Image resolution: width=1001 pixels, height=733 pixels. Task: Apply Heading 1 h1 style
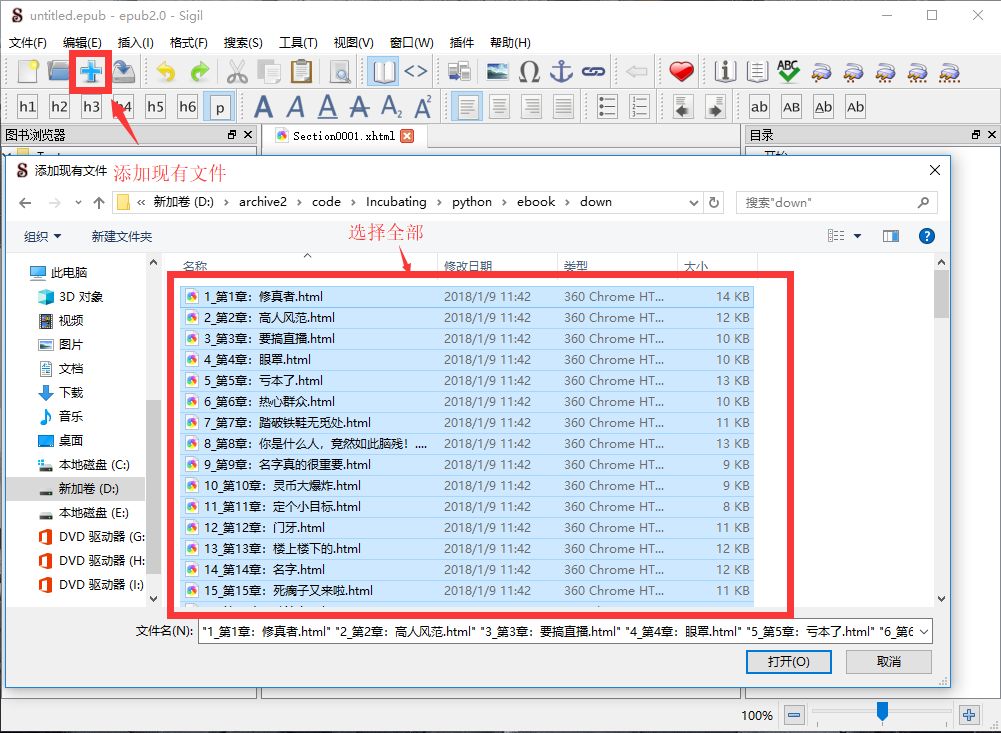(x=27, y=107)
